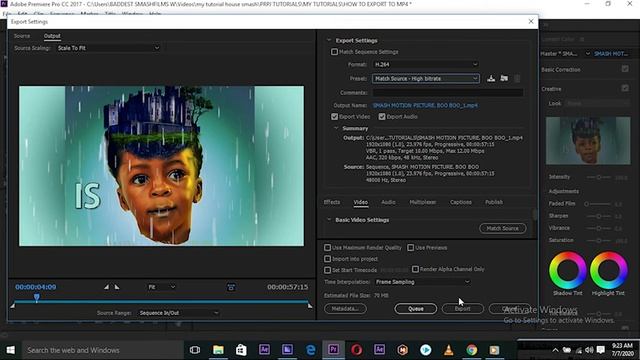The width and height of the screenshot is (640, 360).
Task: Open Time Interpolation Frame Sampling dropdown
Action: [x=422, y=282]
